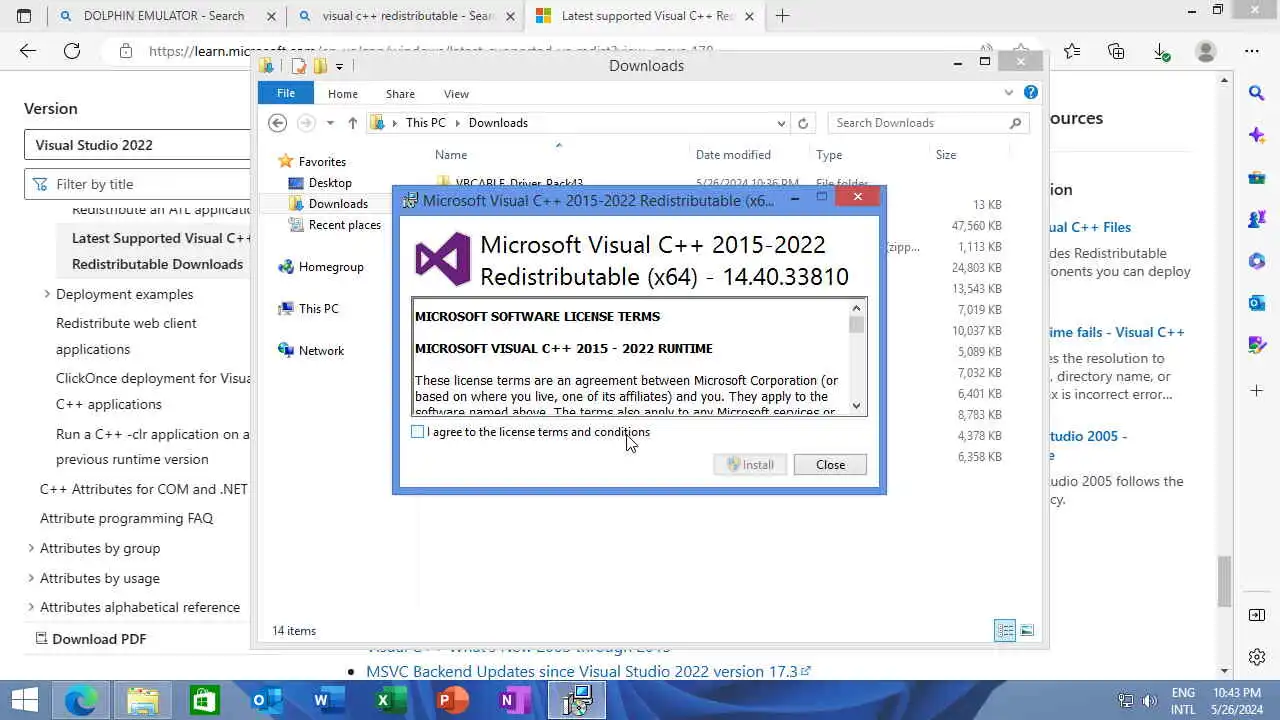Open Edge profile avatar
Image resolution: width=1280 pixels, height=720 pixels.
tap(1206, 51)
